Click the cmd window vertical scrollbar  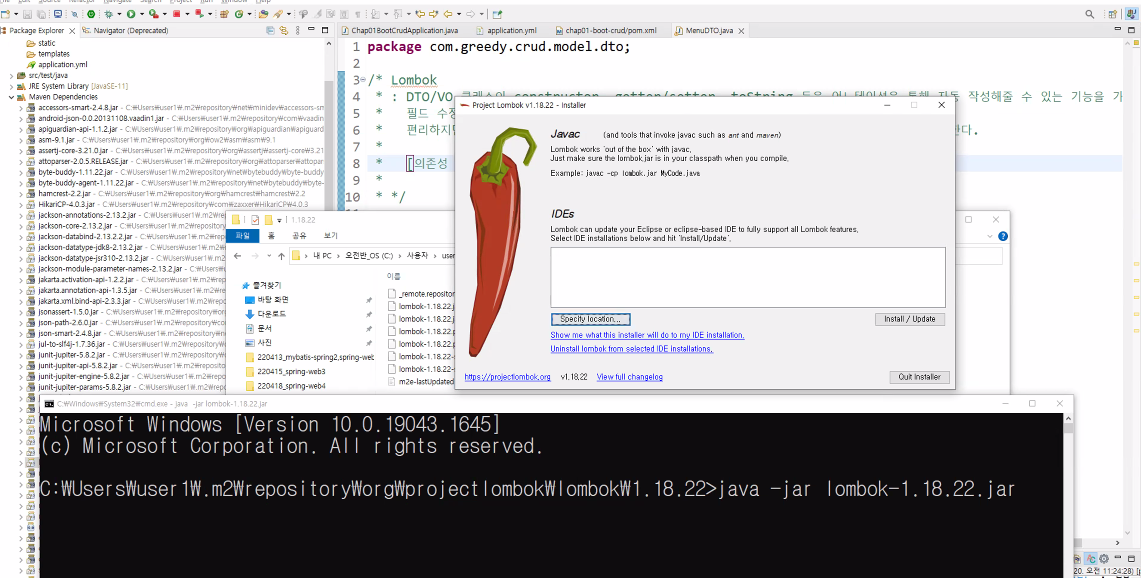coord(1068,496)
